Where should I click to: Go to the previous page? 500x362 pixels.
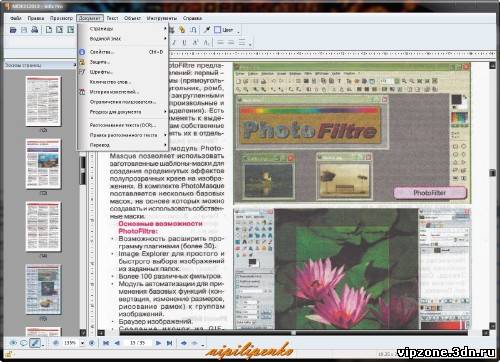(117, 343)
